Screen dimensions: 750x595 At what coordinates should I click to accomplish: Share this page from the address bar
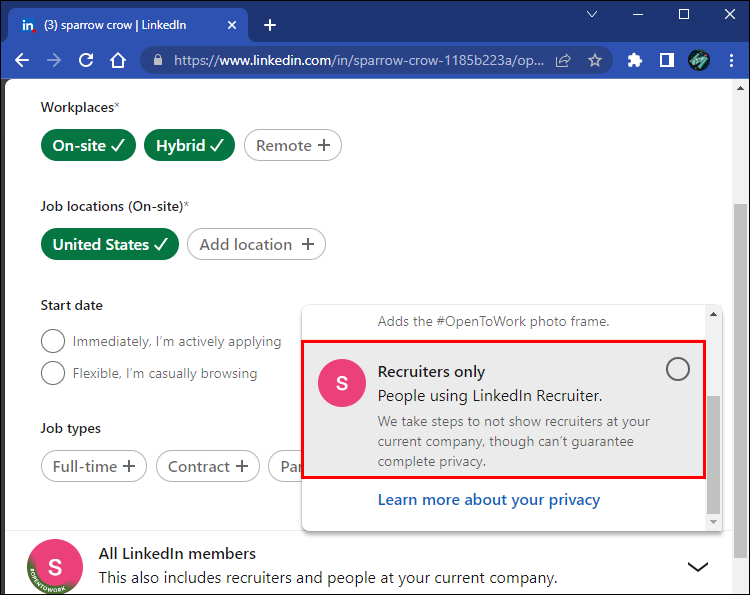coord(564,60)
